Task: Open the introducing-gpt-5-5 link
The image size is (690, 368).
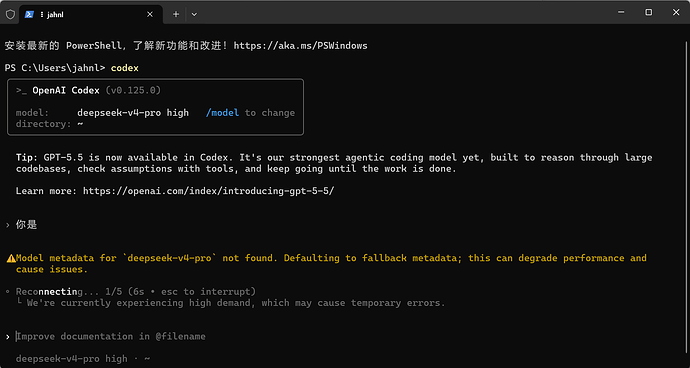Action: [209, 191]
